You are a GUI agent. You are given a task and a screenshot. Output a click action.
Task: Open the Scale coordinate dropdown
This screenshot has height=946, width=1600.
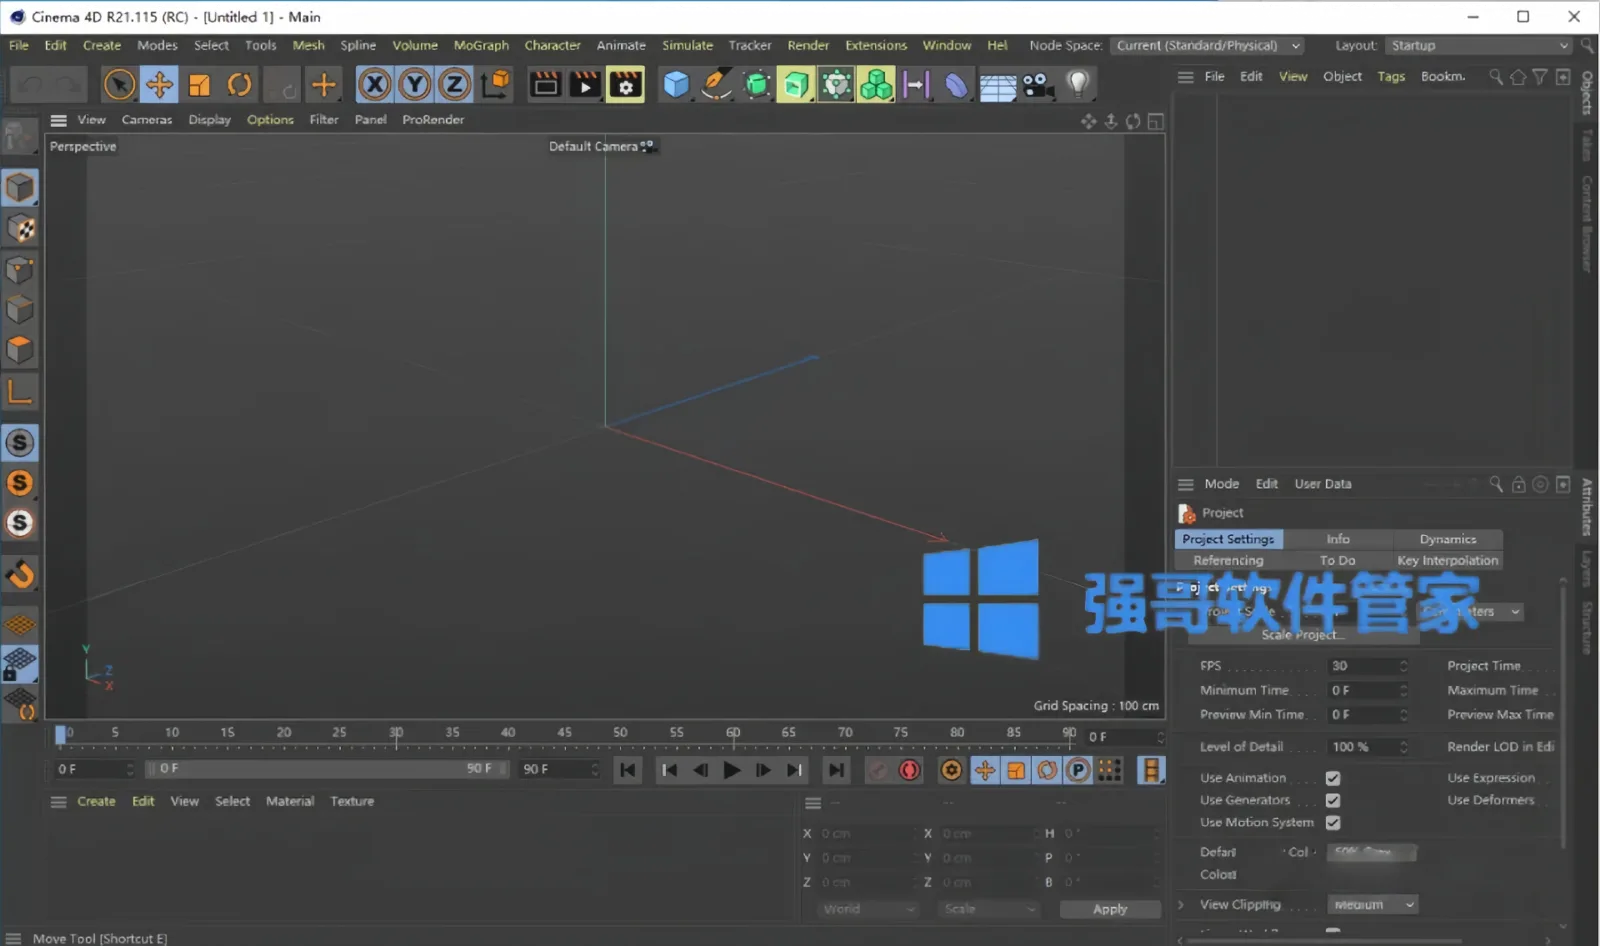(x=988, y=909)
